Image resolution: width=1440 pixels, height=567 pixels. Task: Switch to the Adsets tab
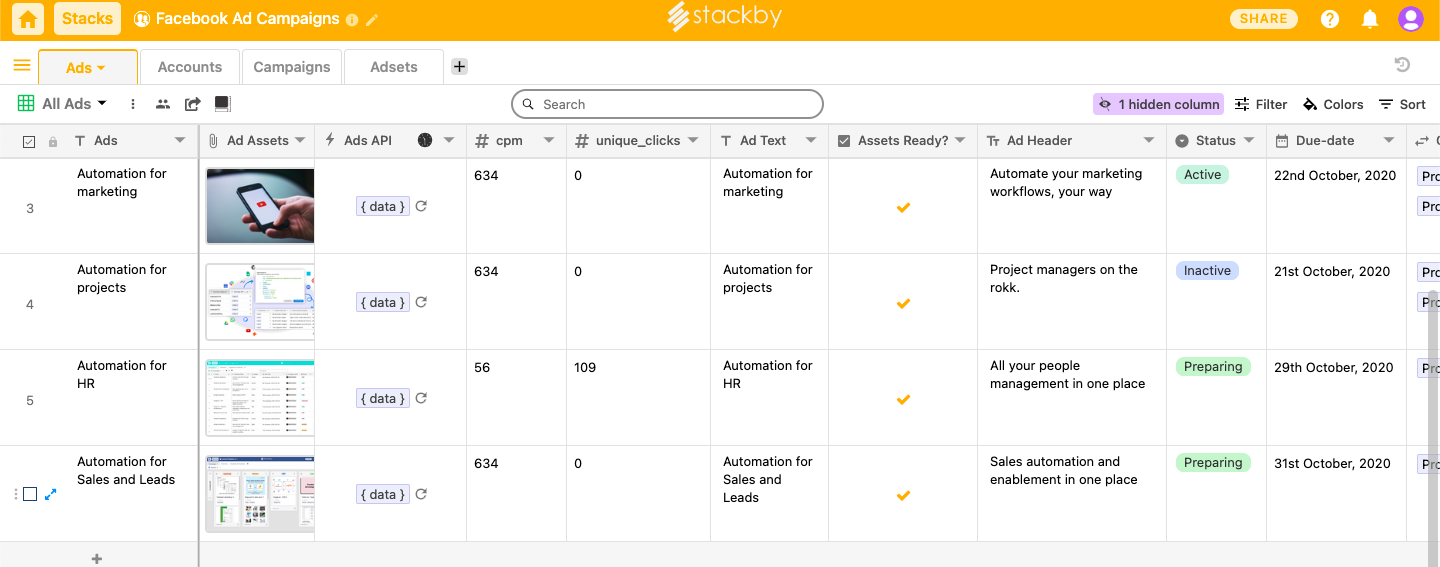[x=394, y=67]
